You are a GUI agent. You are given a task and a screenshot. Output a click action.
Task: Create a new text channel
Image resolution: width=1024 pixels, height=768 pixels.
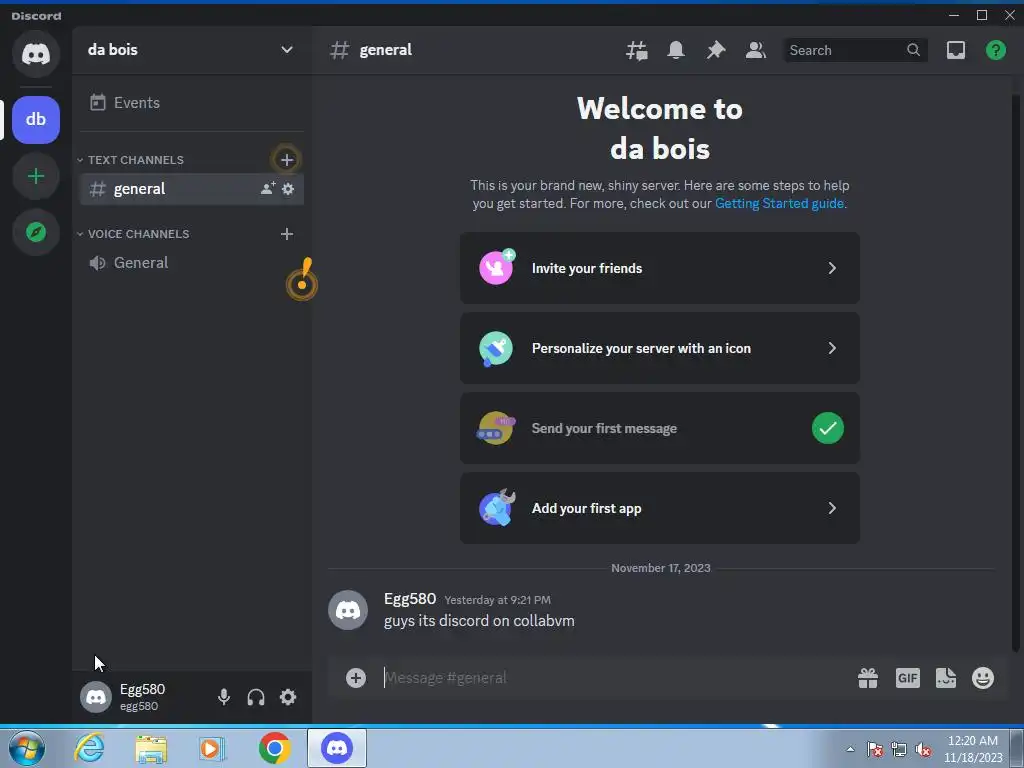(x=286, y=159)
